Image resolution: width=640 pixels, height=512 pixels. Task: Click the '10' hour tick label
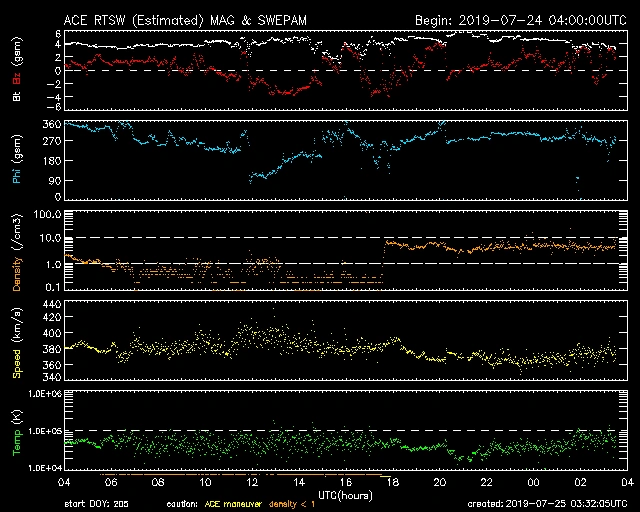pos(205,483)
